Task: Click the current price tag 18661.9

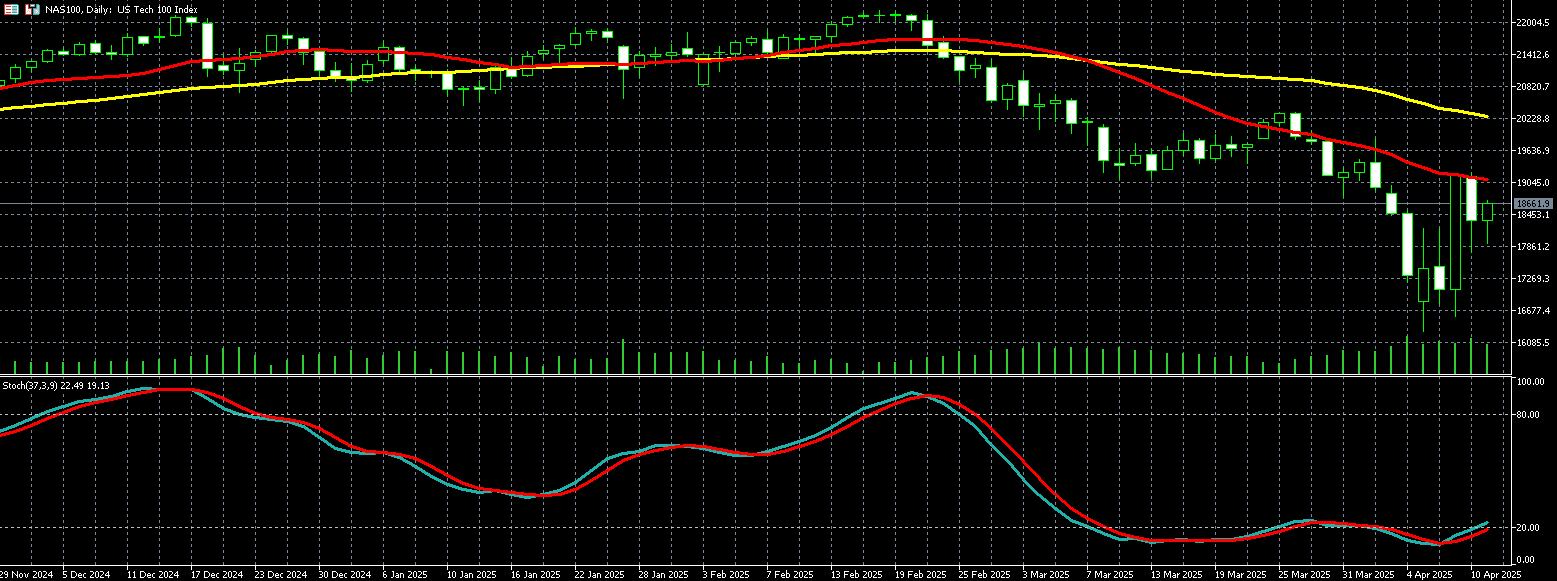Action: pyautogui.click(x=1532, y=204)
